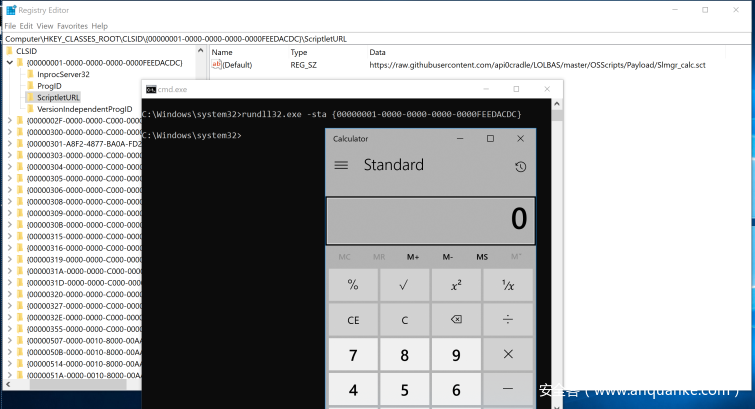The image size is (755, 409).
Task: Click the 6 key in Calculator
Action: (456, 389)
